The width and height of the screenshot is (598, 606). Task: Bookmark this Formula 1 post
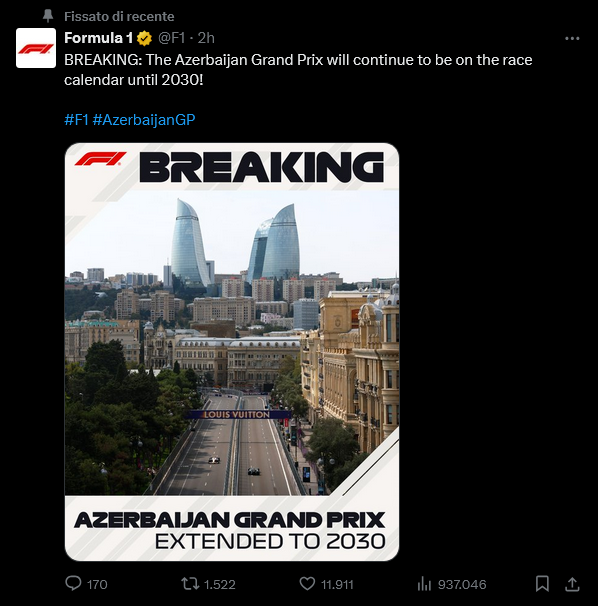tap(542, 584)
